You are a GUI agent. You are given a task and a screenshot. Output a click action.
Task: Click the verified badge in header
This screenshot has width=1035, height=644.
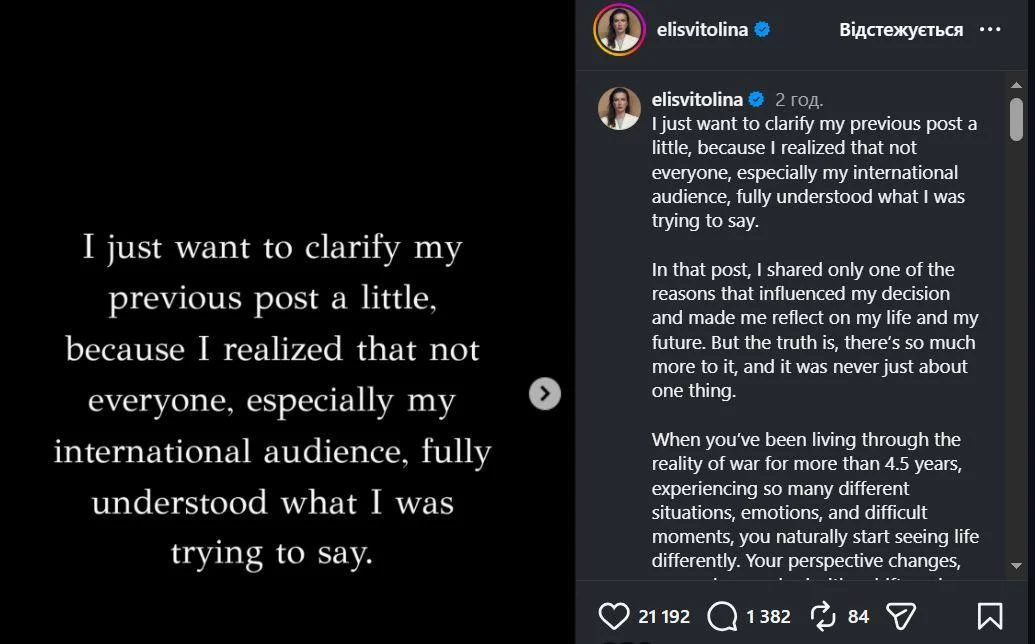762,30
